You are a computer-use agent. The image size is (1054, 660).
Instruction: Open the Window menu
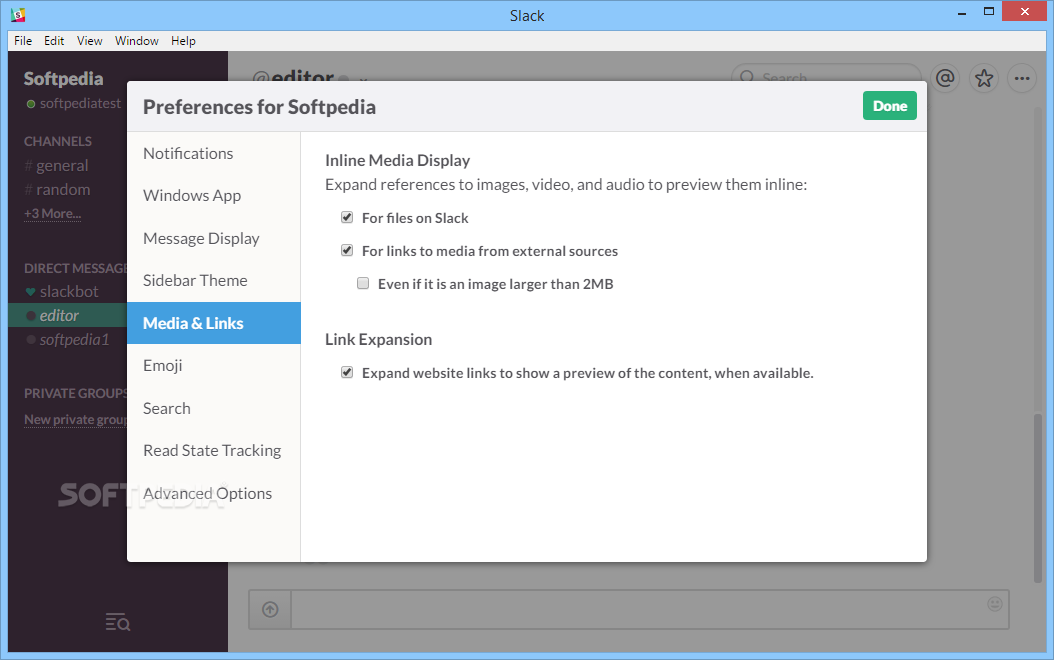pos(136,41)
